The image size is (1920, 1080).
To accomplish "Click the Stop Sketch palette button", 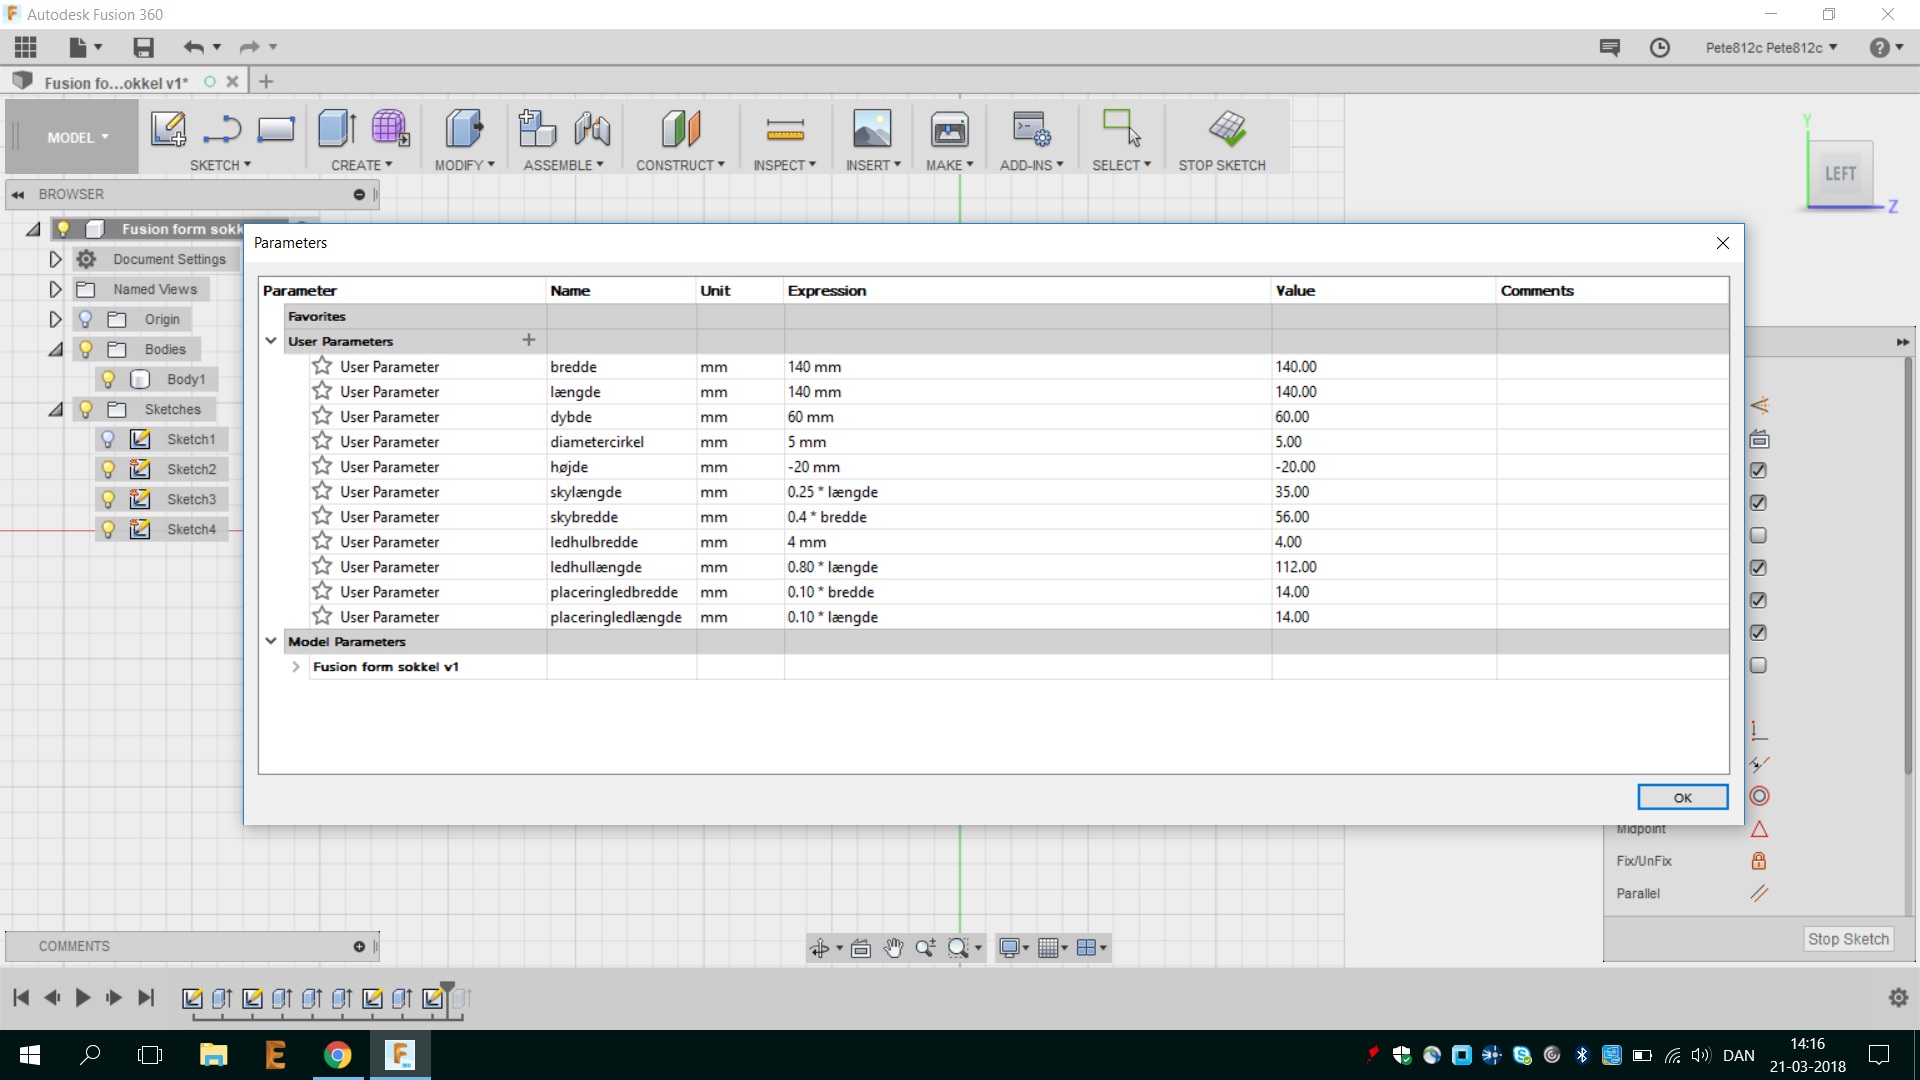I will click(1847, 939).
